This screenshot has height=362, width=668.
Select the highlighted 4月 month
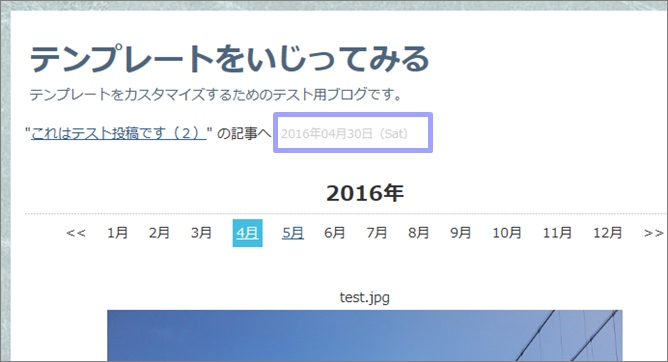[x=248, y=233]
